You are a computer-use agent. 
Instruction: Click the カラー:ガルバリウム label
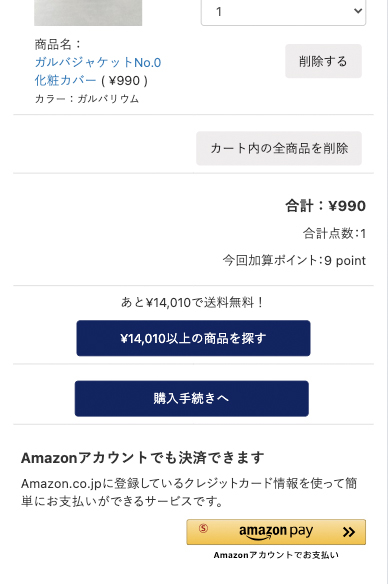coord(87,99)
